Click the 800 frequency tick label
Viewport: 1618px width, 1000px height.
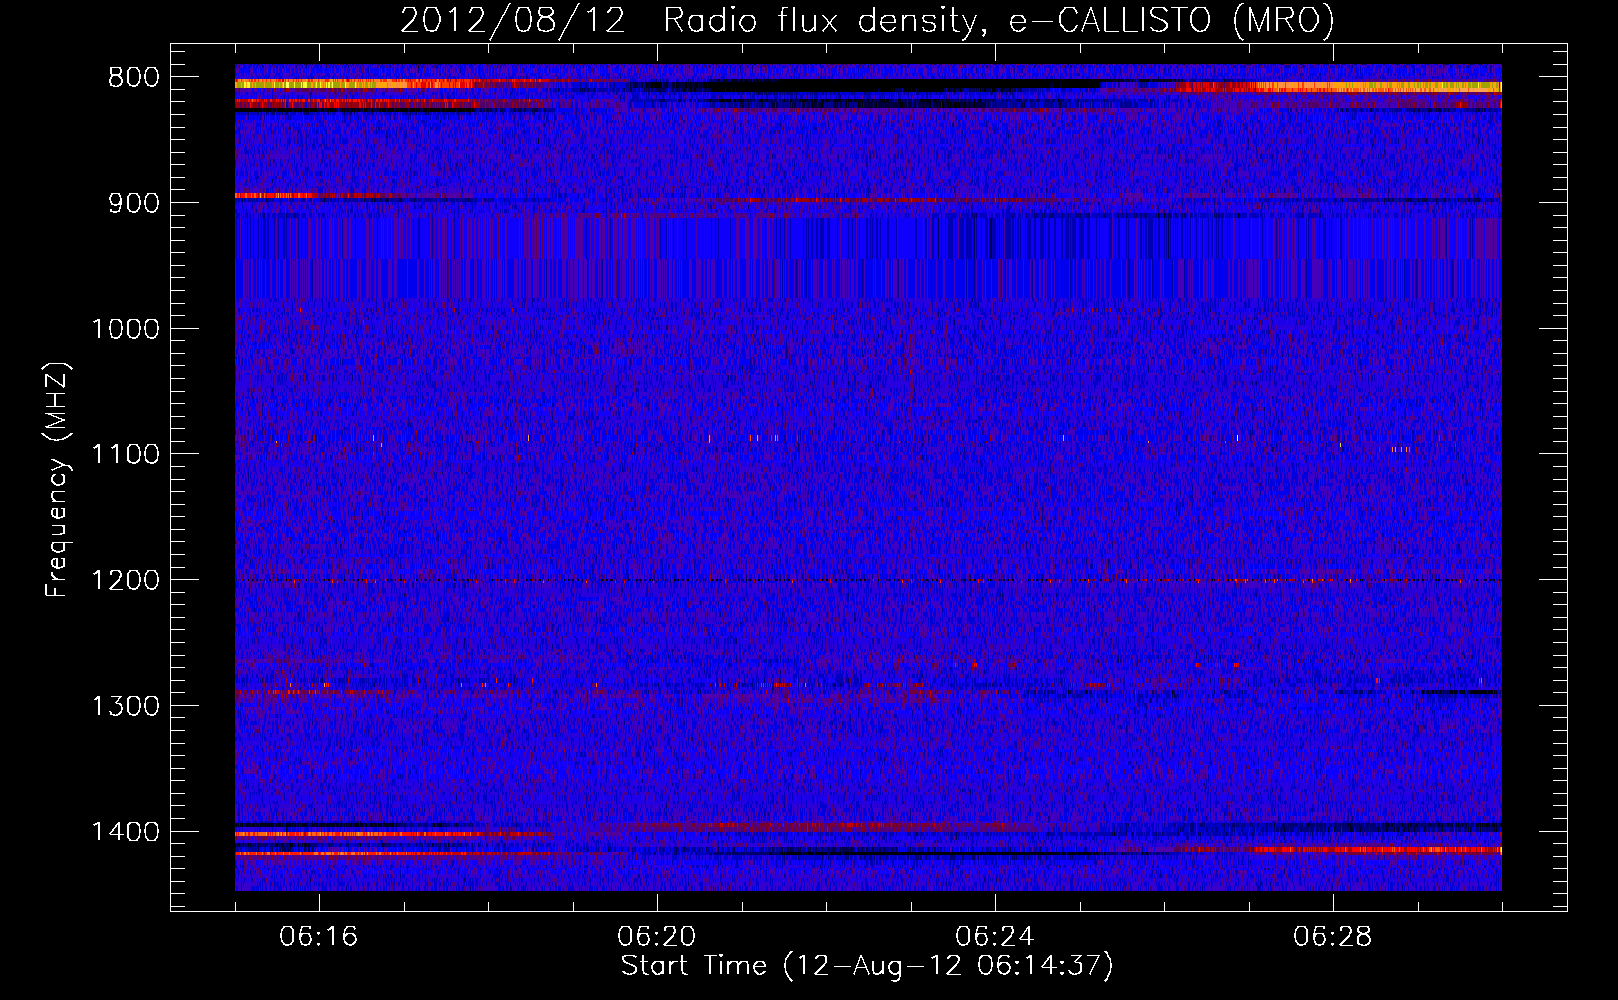pos(134,78)
